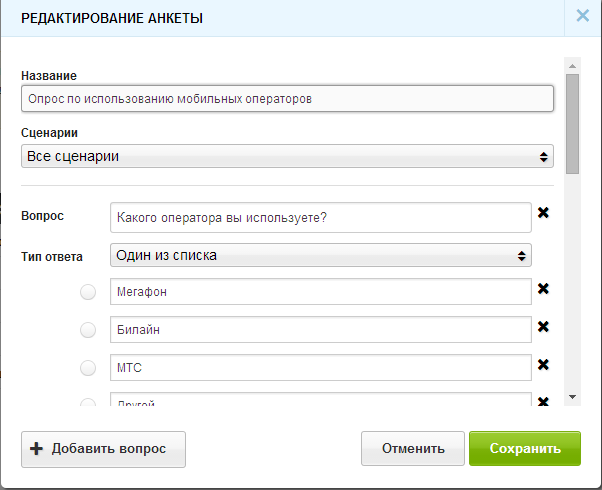Open the Сценарии dropdown

(286, 156)
